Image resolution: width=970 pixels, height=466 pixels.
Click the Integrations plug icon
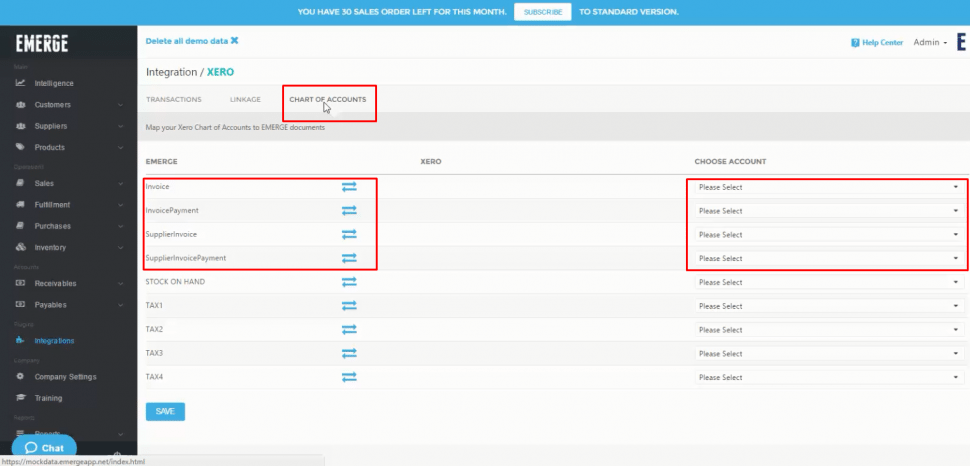[20, 340]
